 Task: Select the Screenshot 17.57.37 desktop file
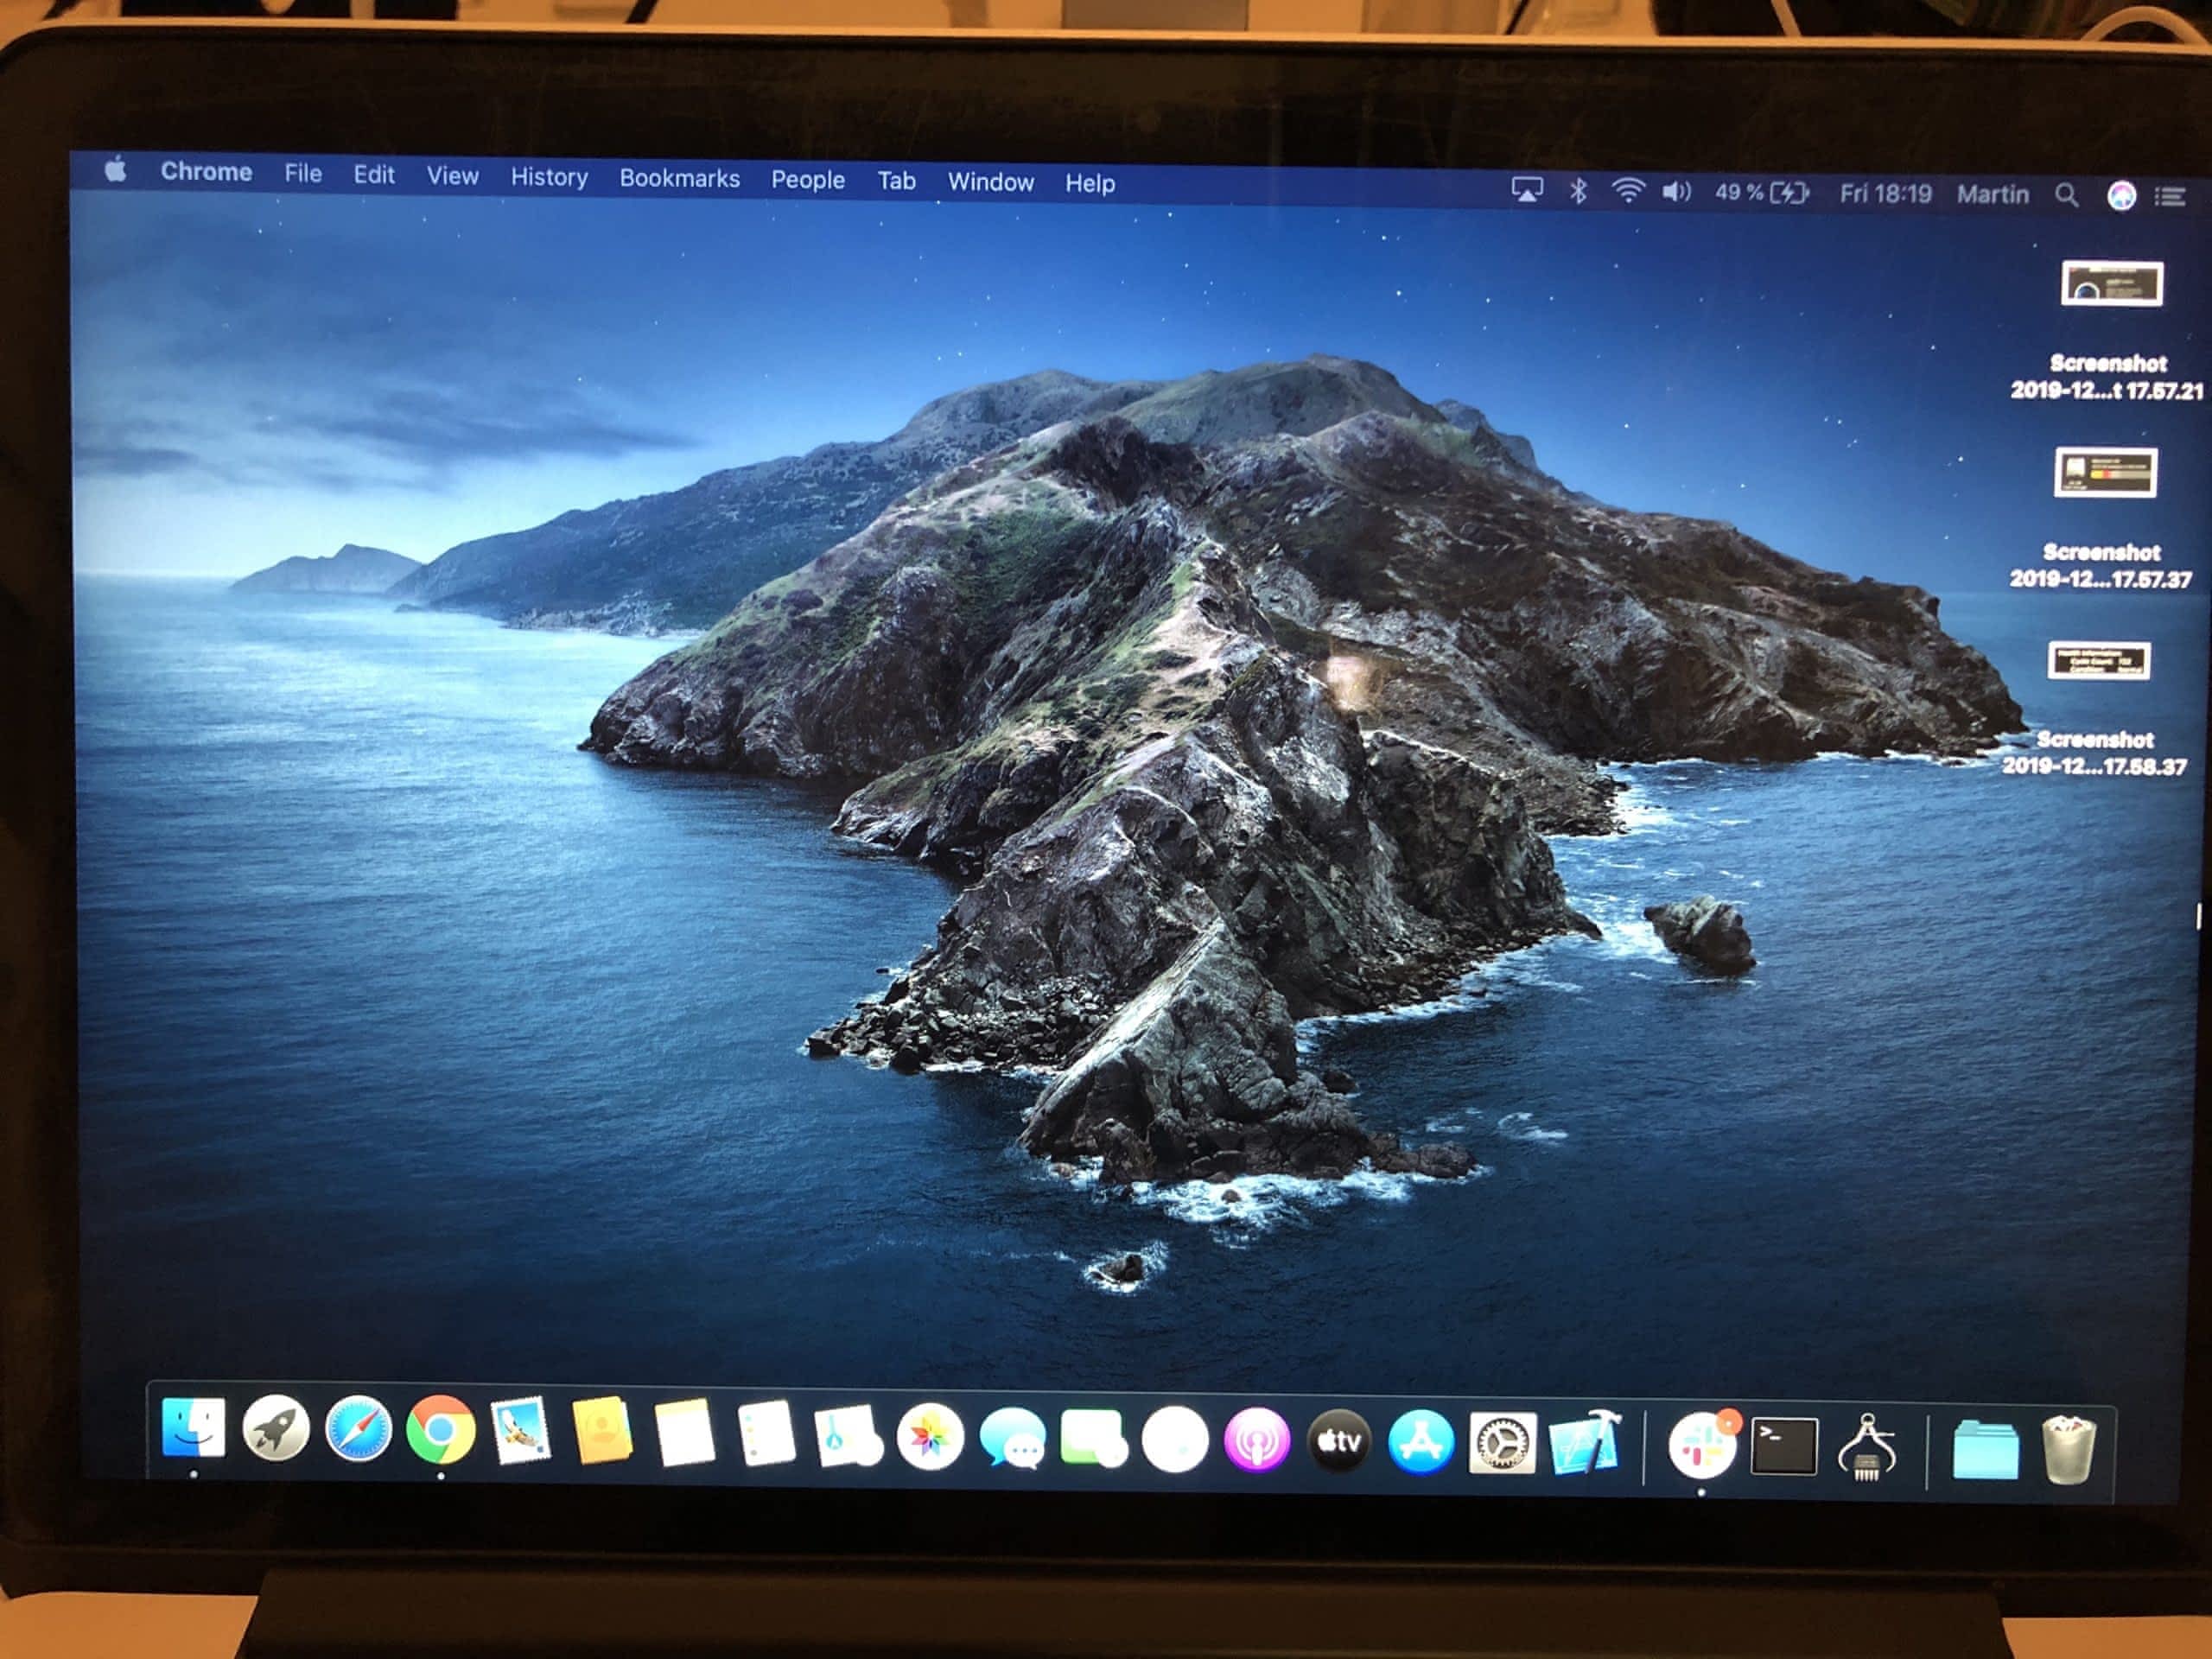click(x=2105, y=473)
